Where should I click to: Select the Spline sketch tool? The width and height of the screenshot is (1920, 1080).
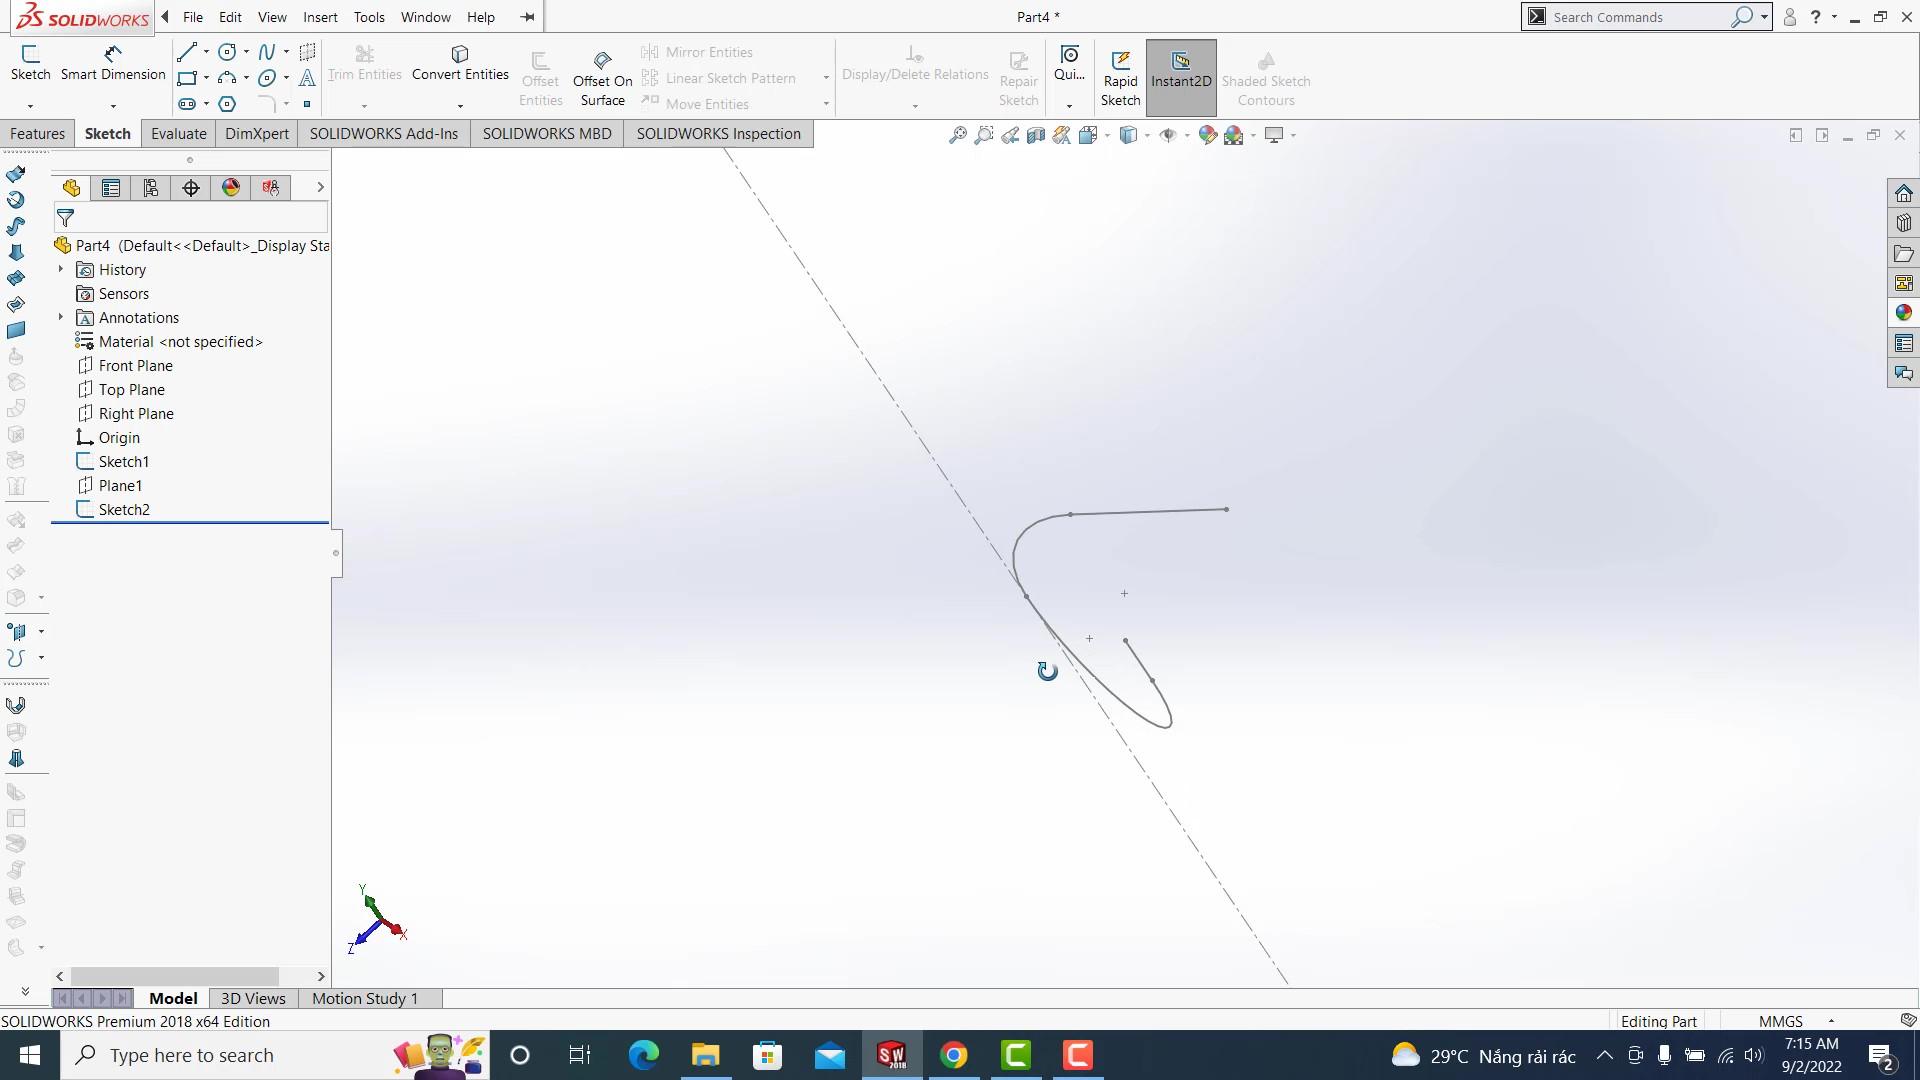[267, 52]
